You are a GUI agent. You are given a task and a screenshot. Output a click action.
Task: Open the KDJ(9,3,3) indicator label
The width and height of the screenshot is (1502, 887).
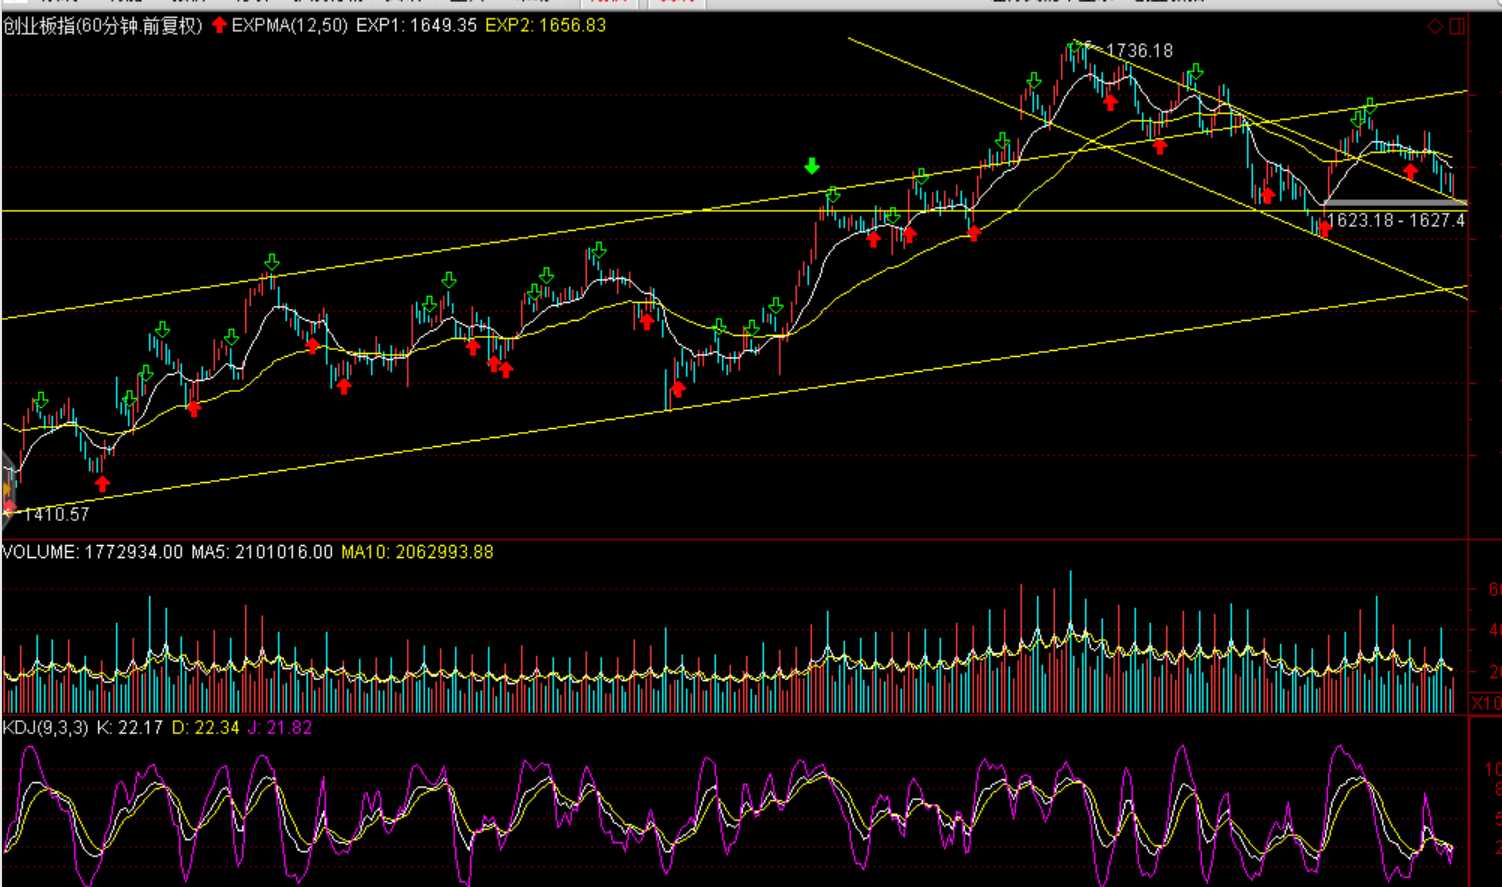(45, 728)
